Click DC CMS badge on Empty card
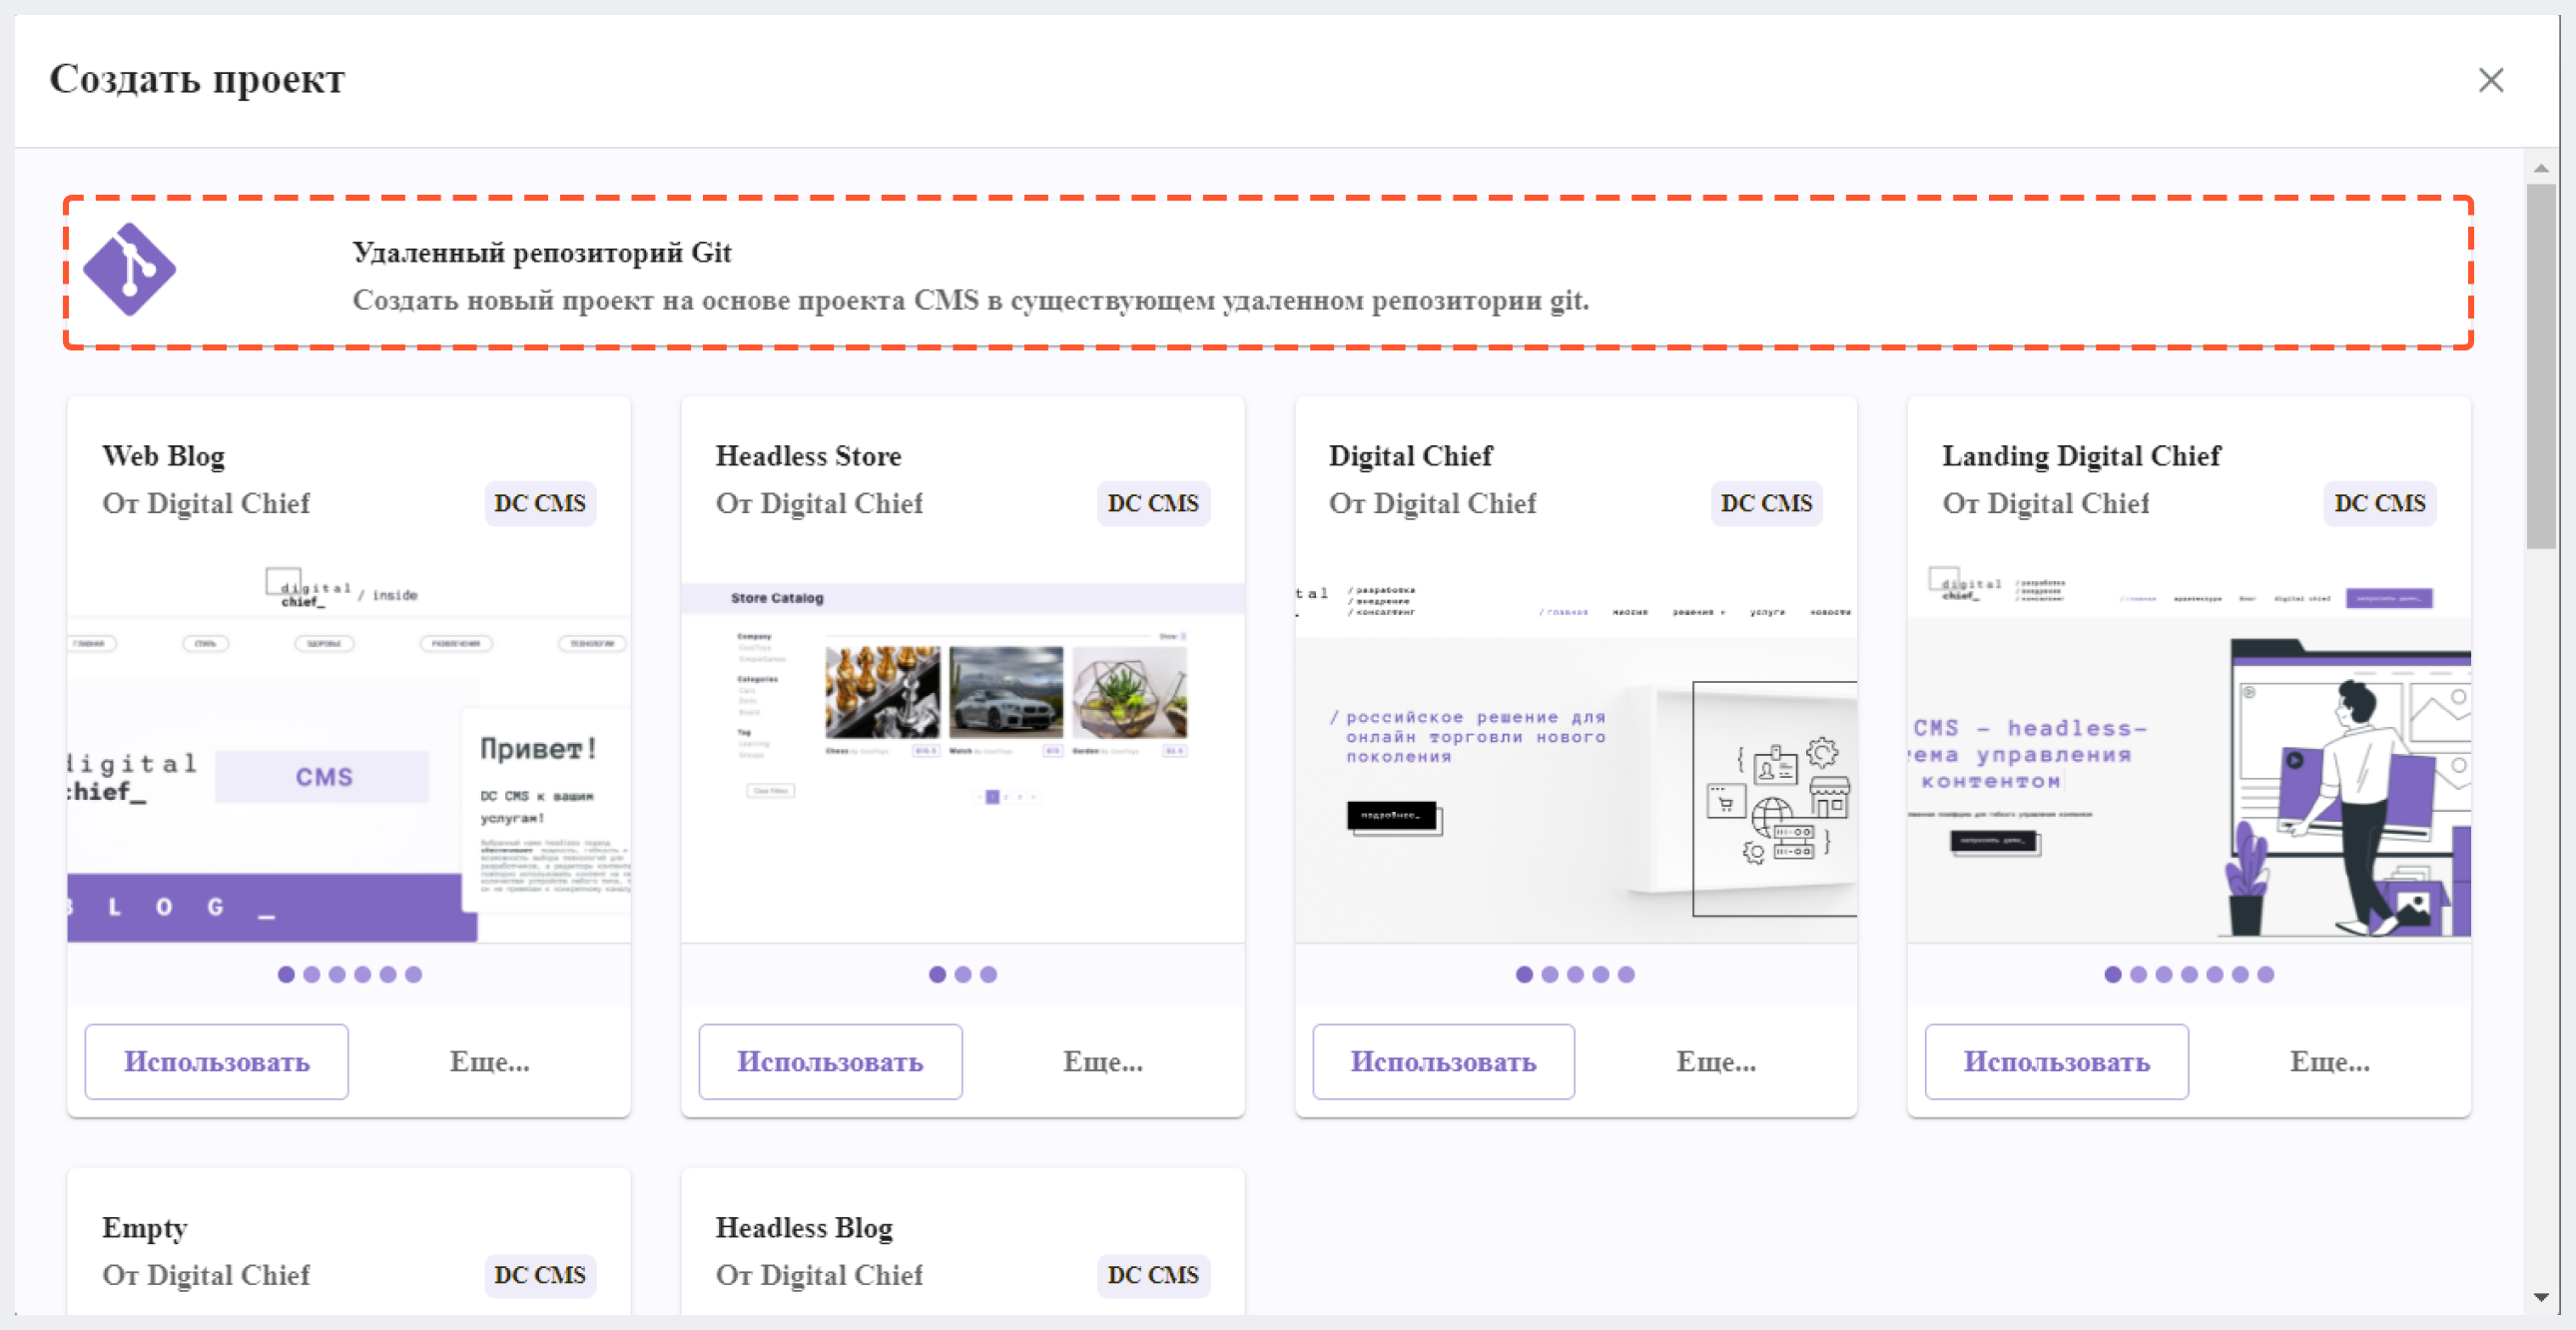This screenshot has height=1330, width=2576. [540, 1275]
